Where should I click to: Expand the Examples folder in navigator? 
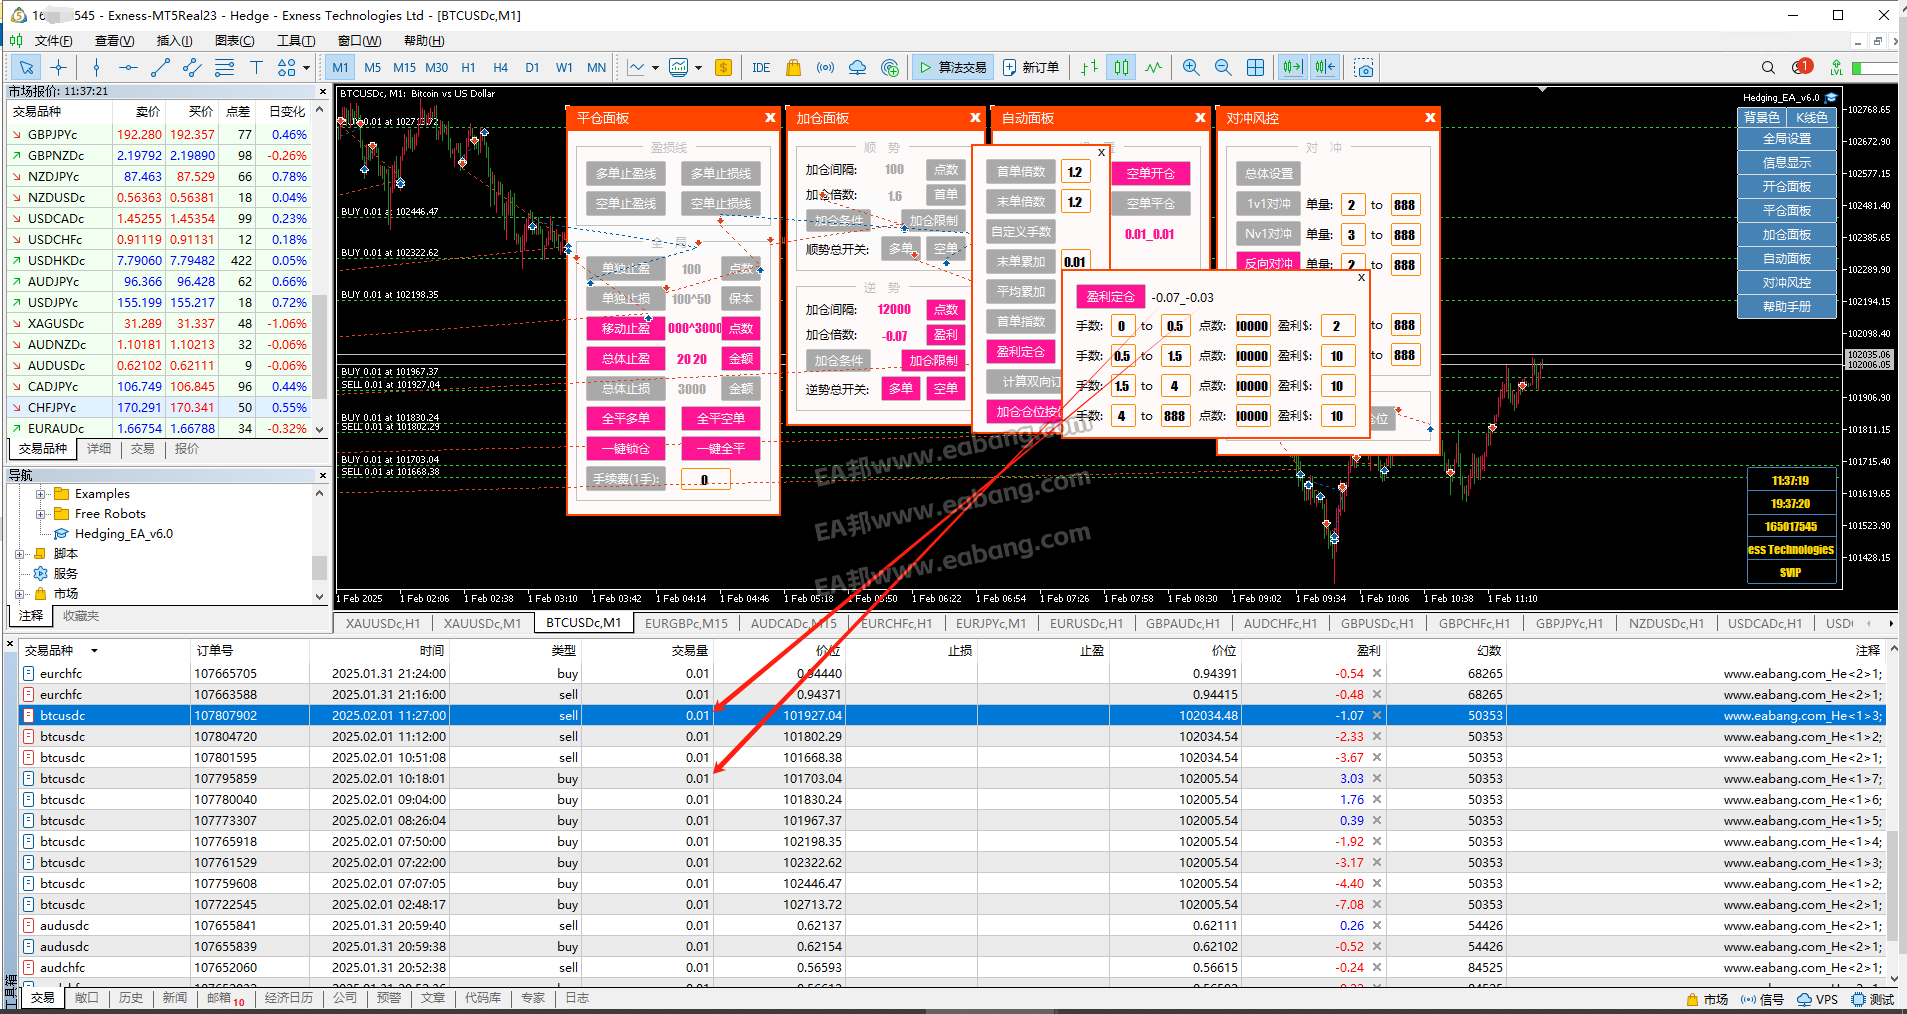pos(41,494)
